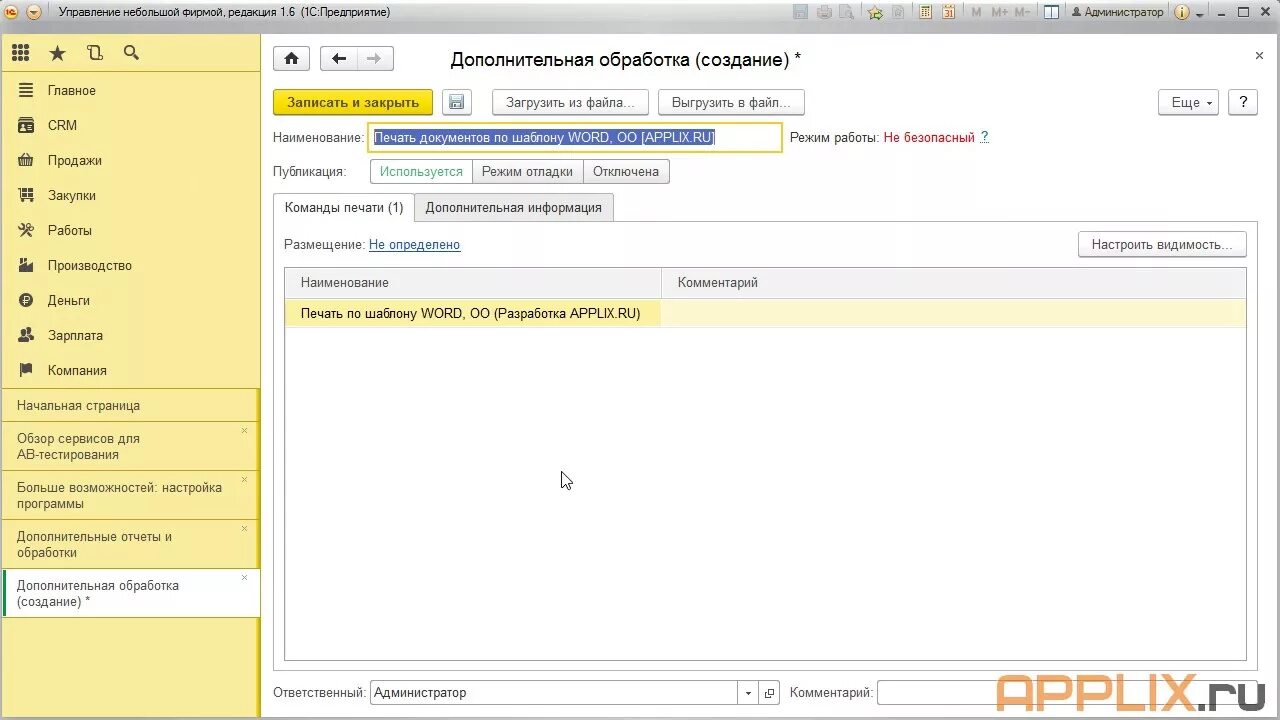Screen dimensions: 1280x720
Task: Click the Наименование column header
Action: click(x=473, y=283)
